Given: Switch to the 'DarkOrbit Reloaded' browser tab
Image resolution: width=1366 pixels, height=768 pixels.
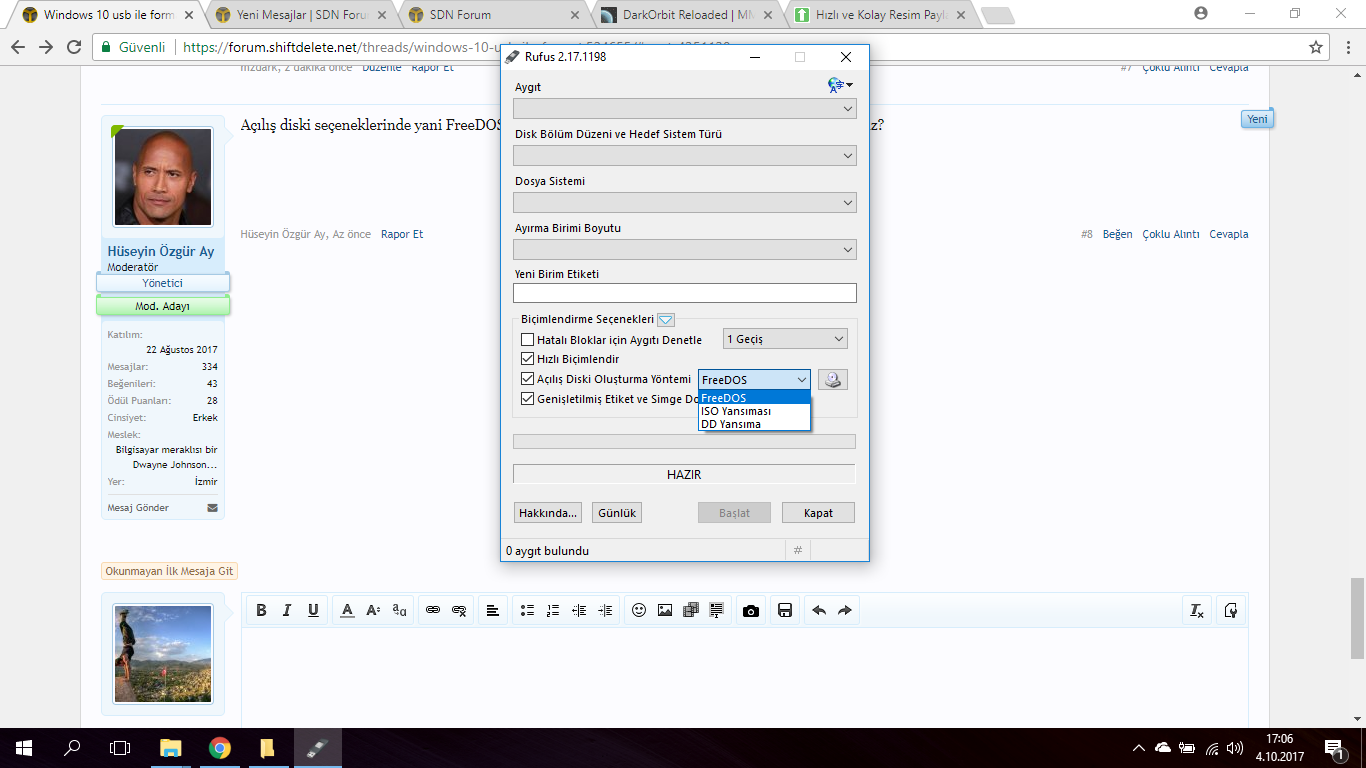Looking at the screenshot, I should [686, 15].
